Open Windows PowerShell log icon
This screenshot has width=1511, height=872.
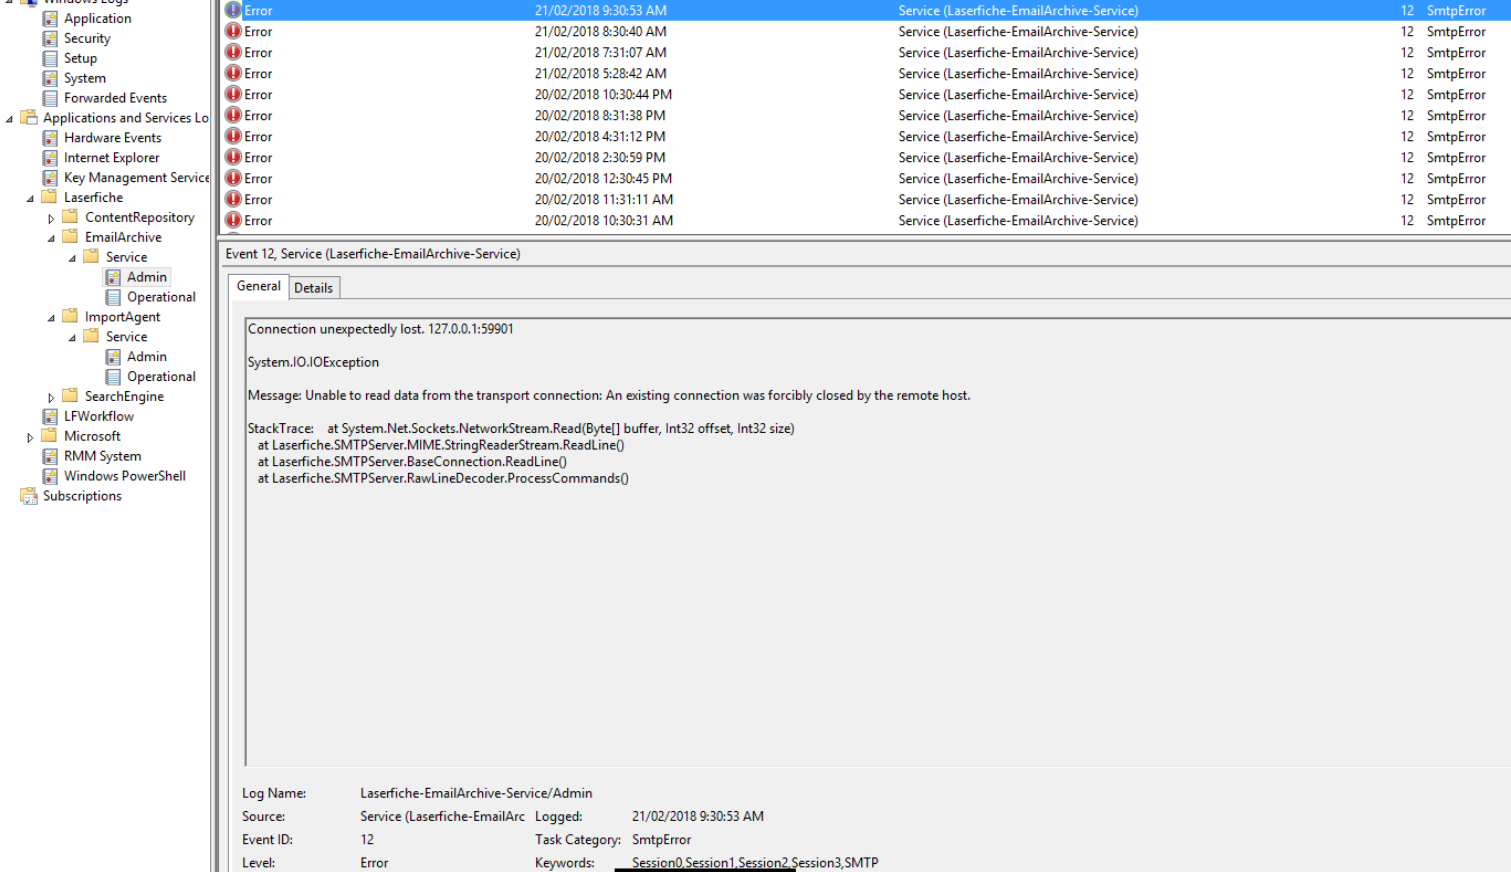pos(50,476)
